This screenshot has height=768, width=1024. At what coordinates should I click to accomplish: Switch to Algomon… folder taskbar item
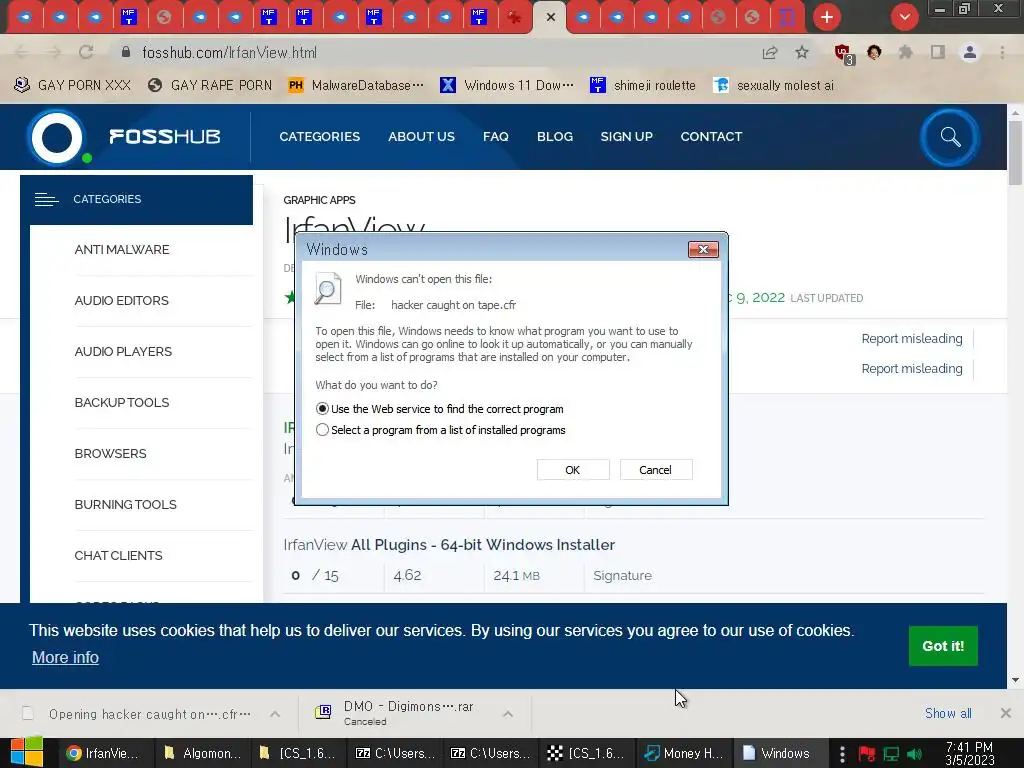202,753
